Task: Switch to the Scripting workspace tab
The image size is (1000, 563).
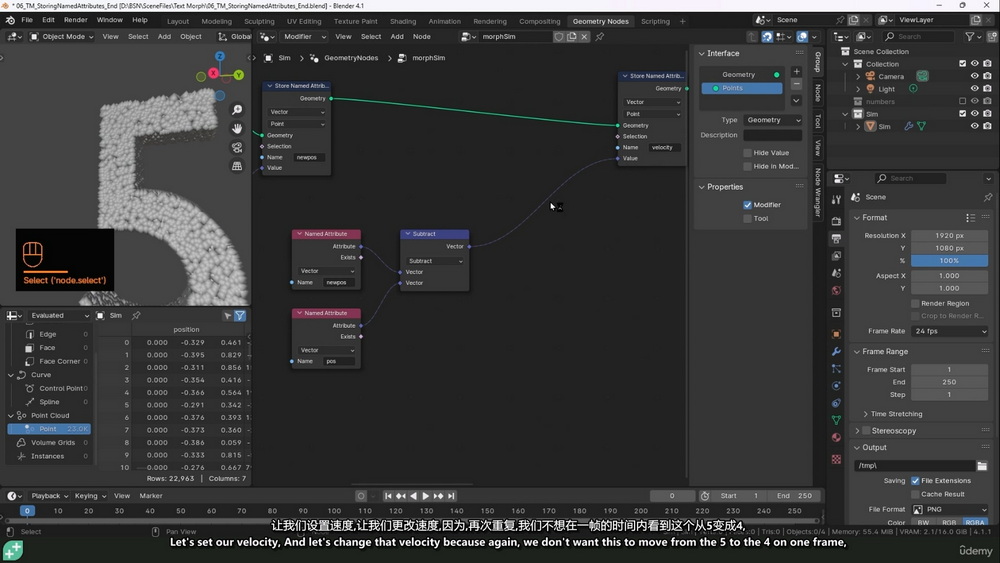Action: coord(655,21)
